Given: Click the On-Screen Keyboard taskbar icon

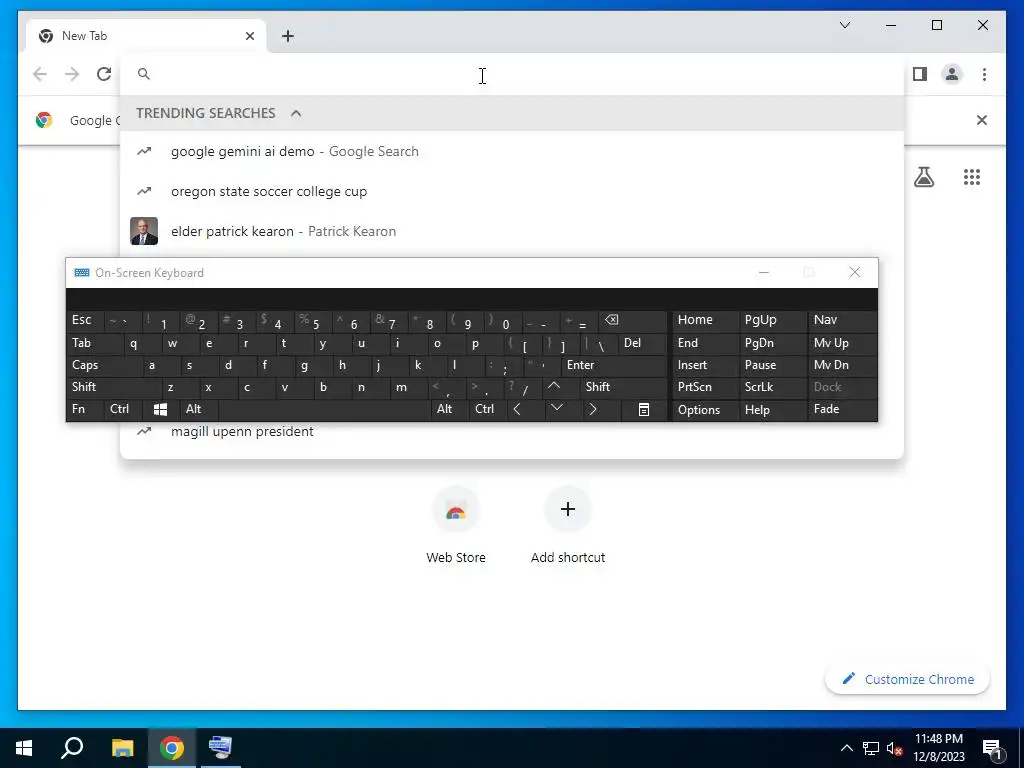Looking at the screenshot, I should point(220,748).
